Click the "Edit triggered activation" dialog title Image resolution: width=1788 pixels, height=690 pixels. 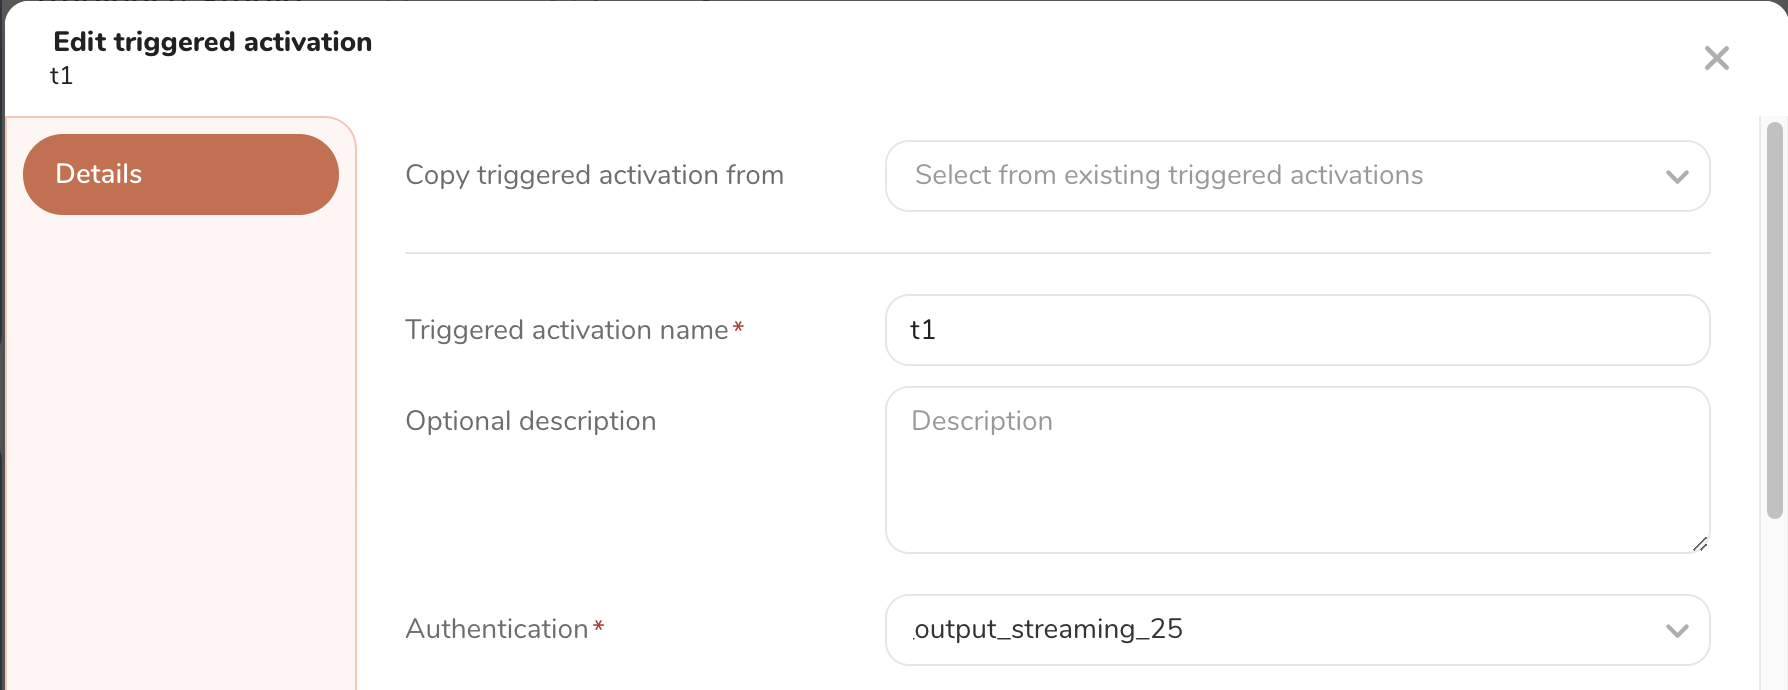point(212,42)
